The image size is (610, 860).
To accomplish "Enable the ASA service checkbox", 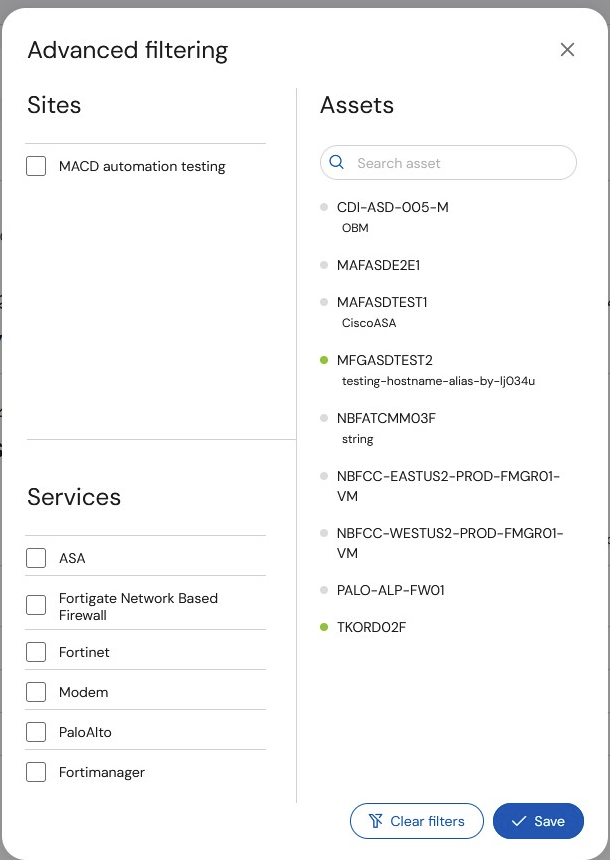I will tap(36, 558).
